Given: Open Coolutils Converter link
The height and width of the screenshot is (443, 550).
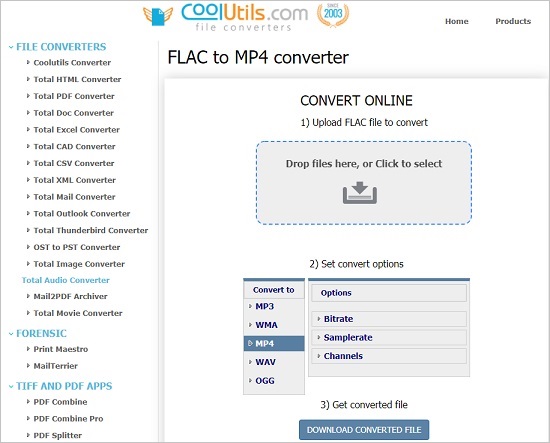Looking at the screenshot, I should tap(72, 62).
